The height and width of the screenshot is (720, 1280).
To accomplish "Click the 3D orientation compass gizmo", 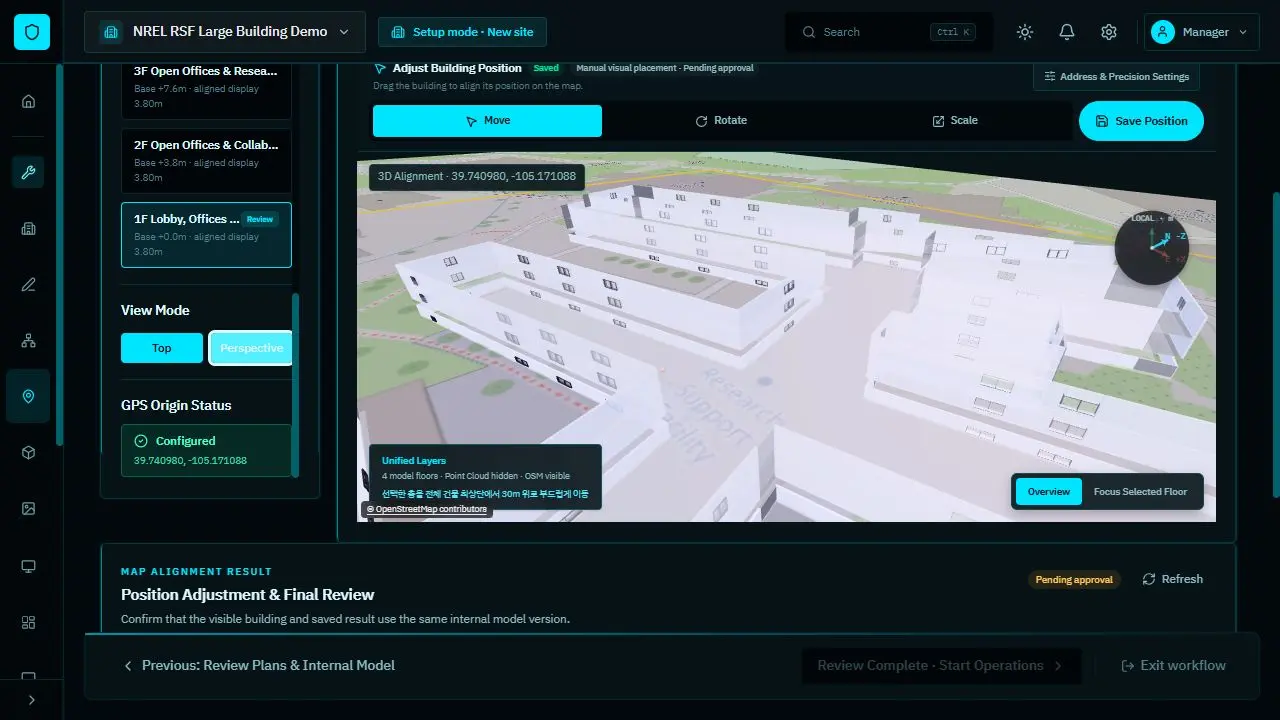I will click(x=1152, y=247).
